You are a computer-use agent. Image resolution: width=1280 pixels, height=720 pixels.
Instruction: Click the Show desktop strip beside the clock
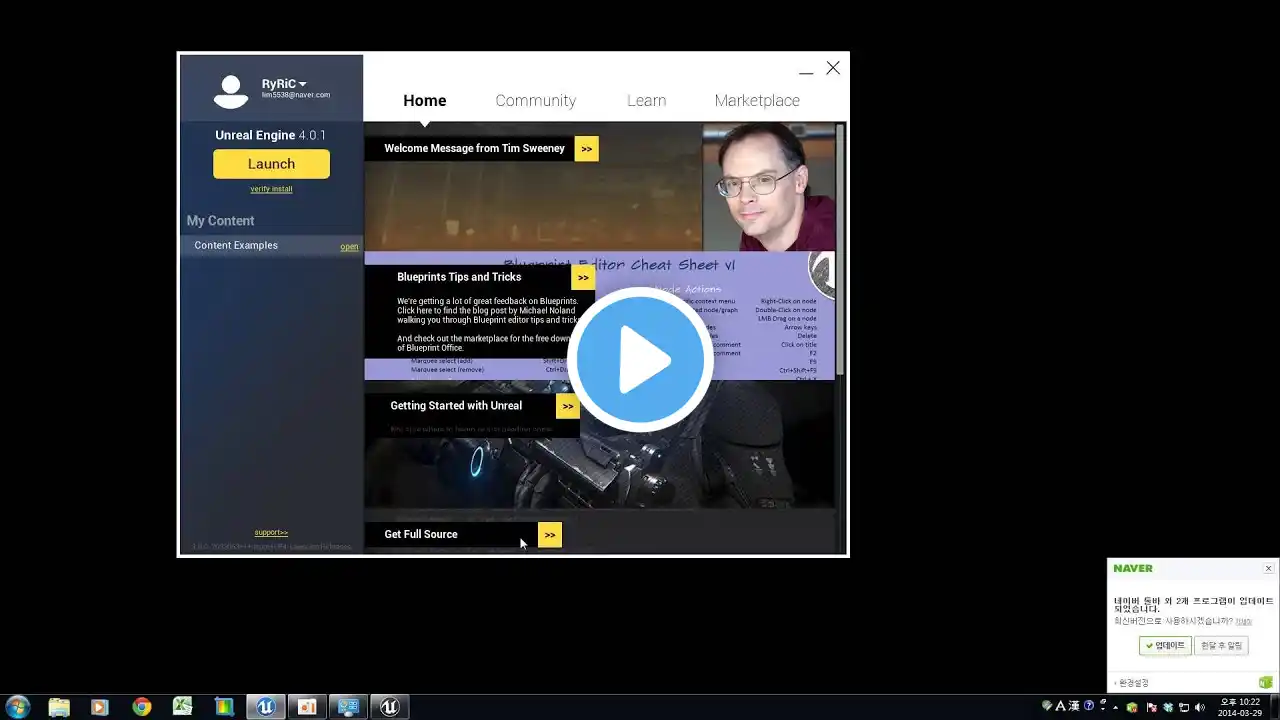1274,707
